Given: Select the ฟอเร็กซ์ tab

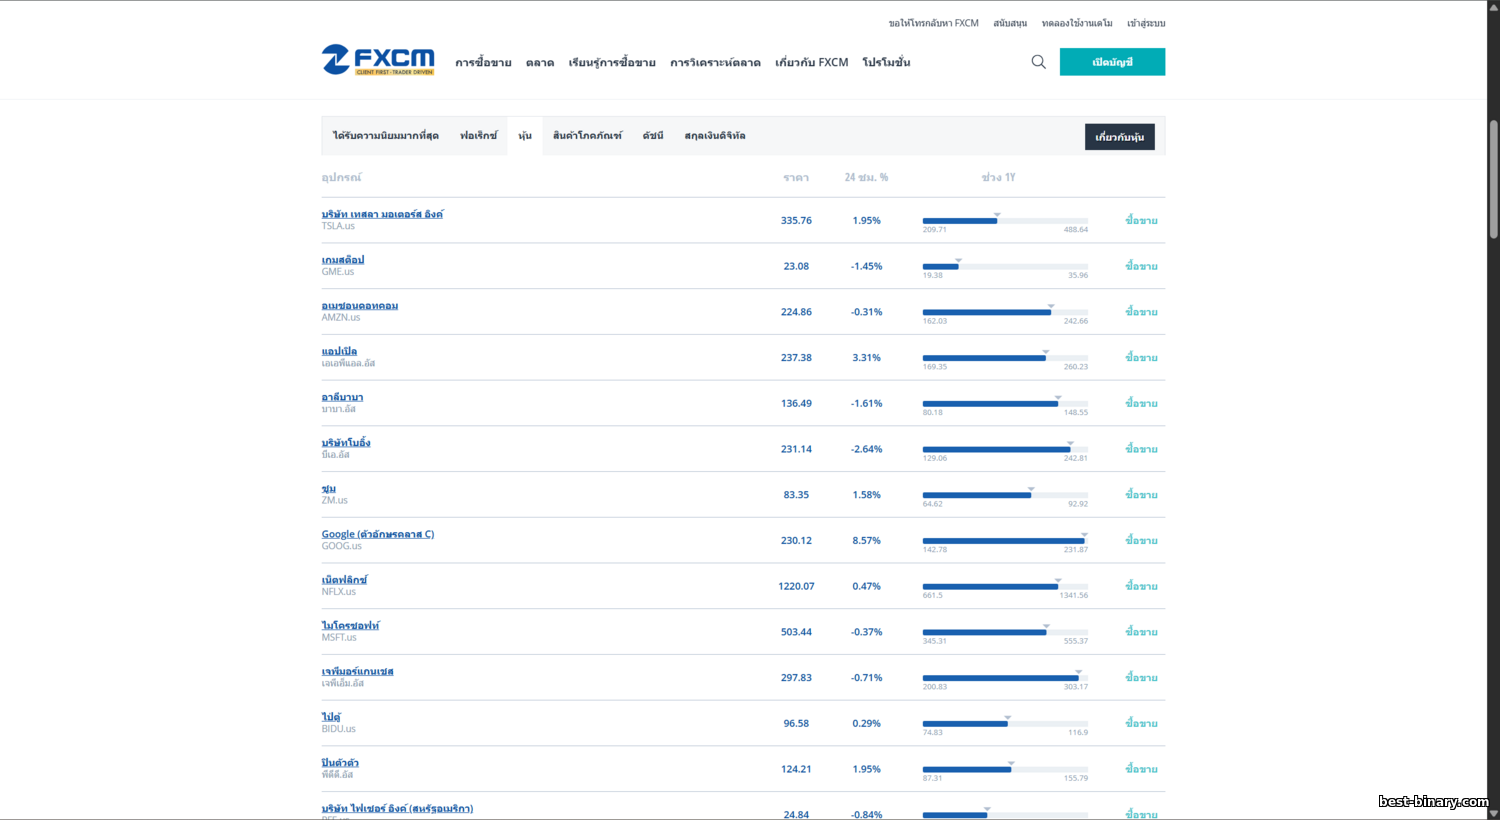Looking at the screenshot, I should (478, 136).
